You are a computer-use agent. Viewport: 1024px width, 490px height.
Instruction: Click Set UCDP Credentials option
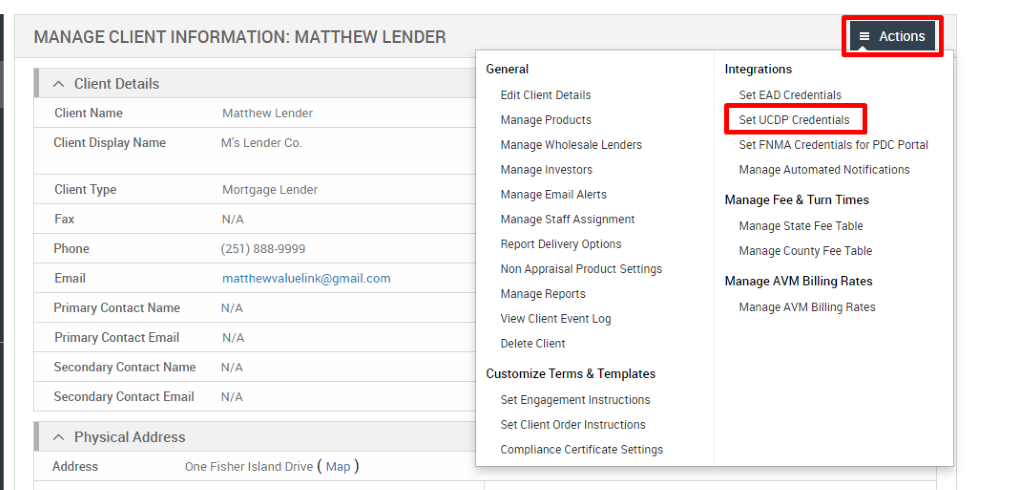tap(794, 120)
